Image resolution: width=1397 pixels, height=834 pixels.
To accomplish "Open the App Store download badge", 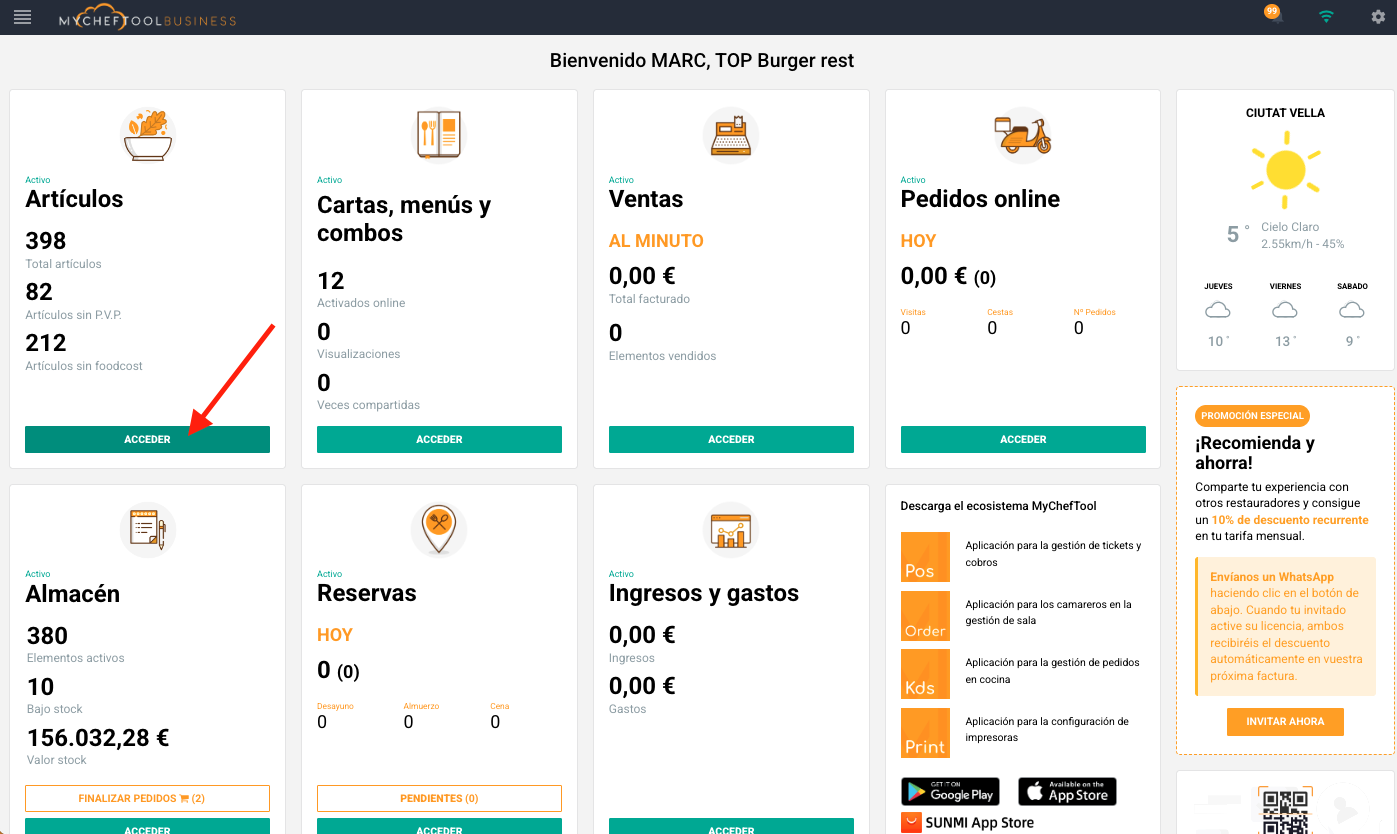I will pyautogui.click(x=1067, y=792).
